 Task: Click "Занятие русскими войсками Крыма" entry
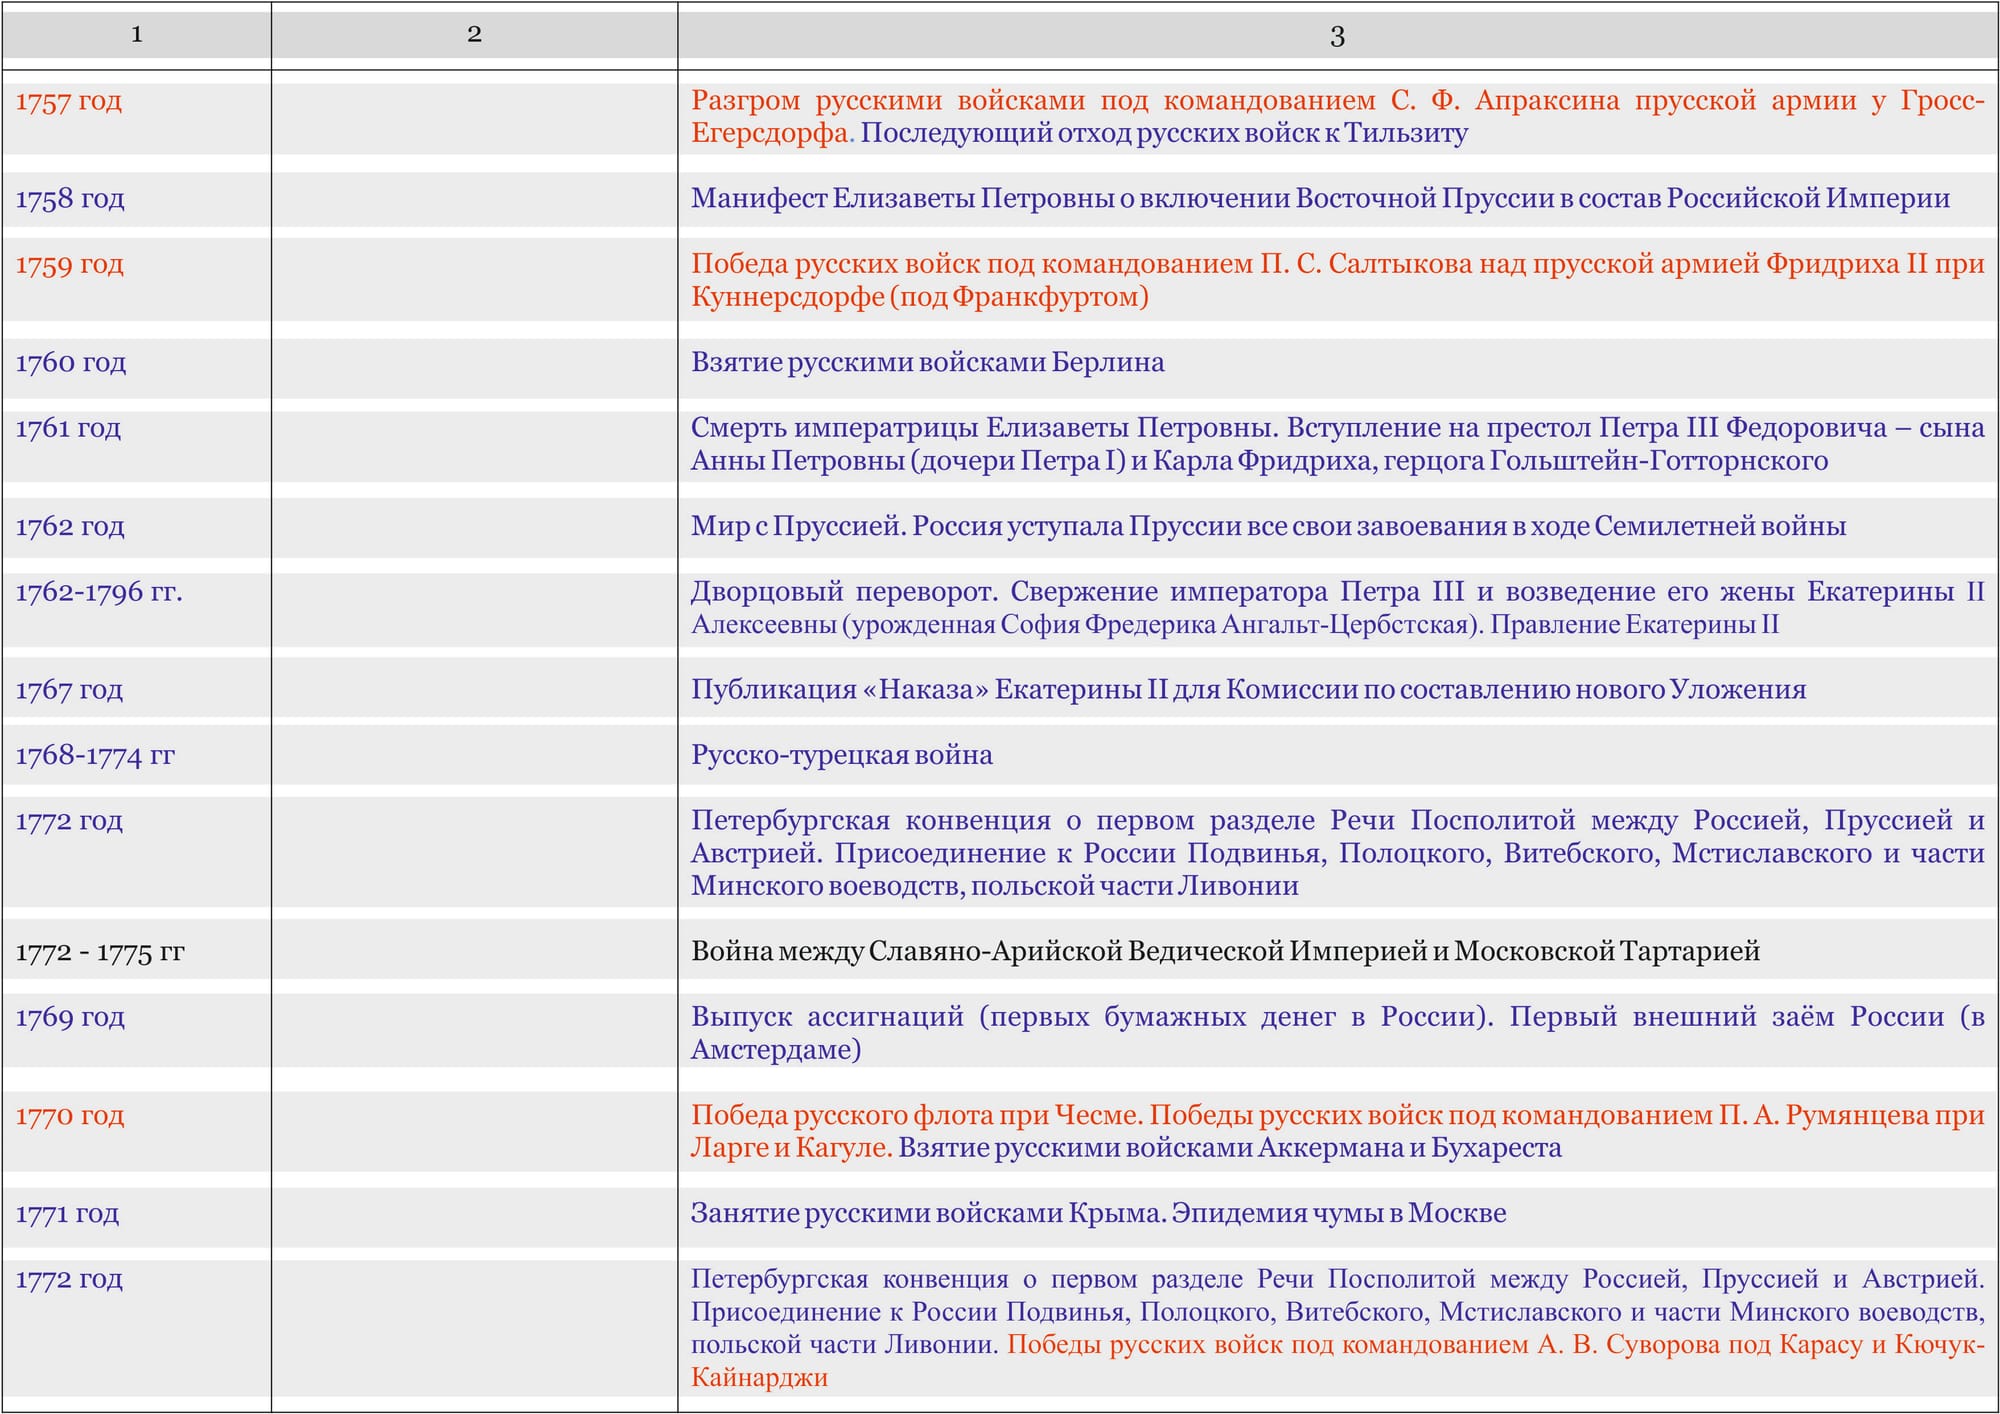coord(1098,1213)
